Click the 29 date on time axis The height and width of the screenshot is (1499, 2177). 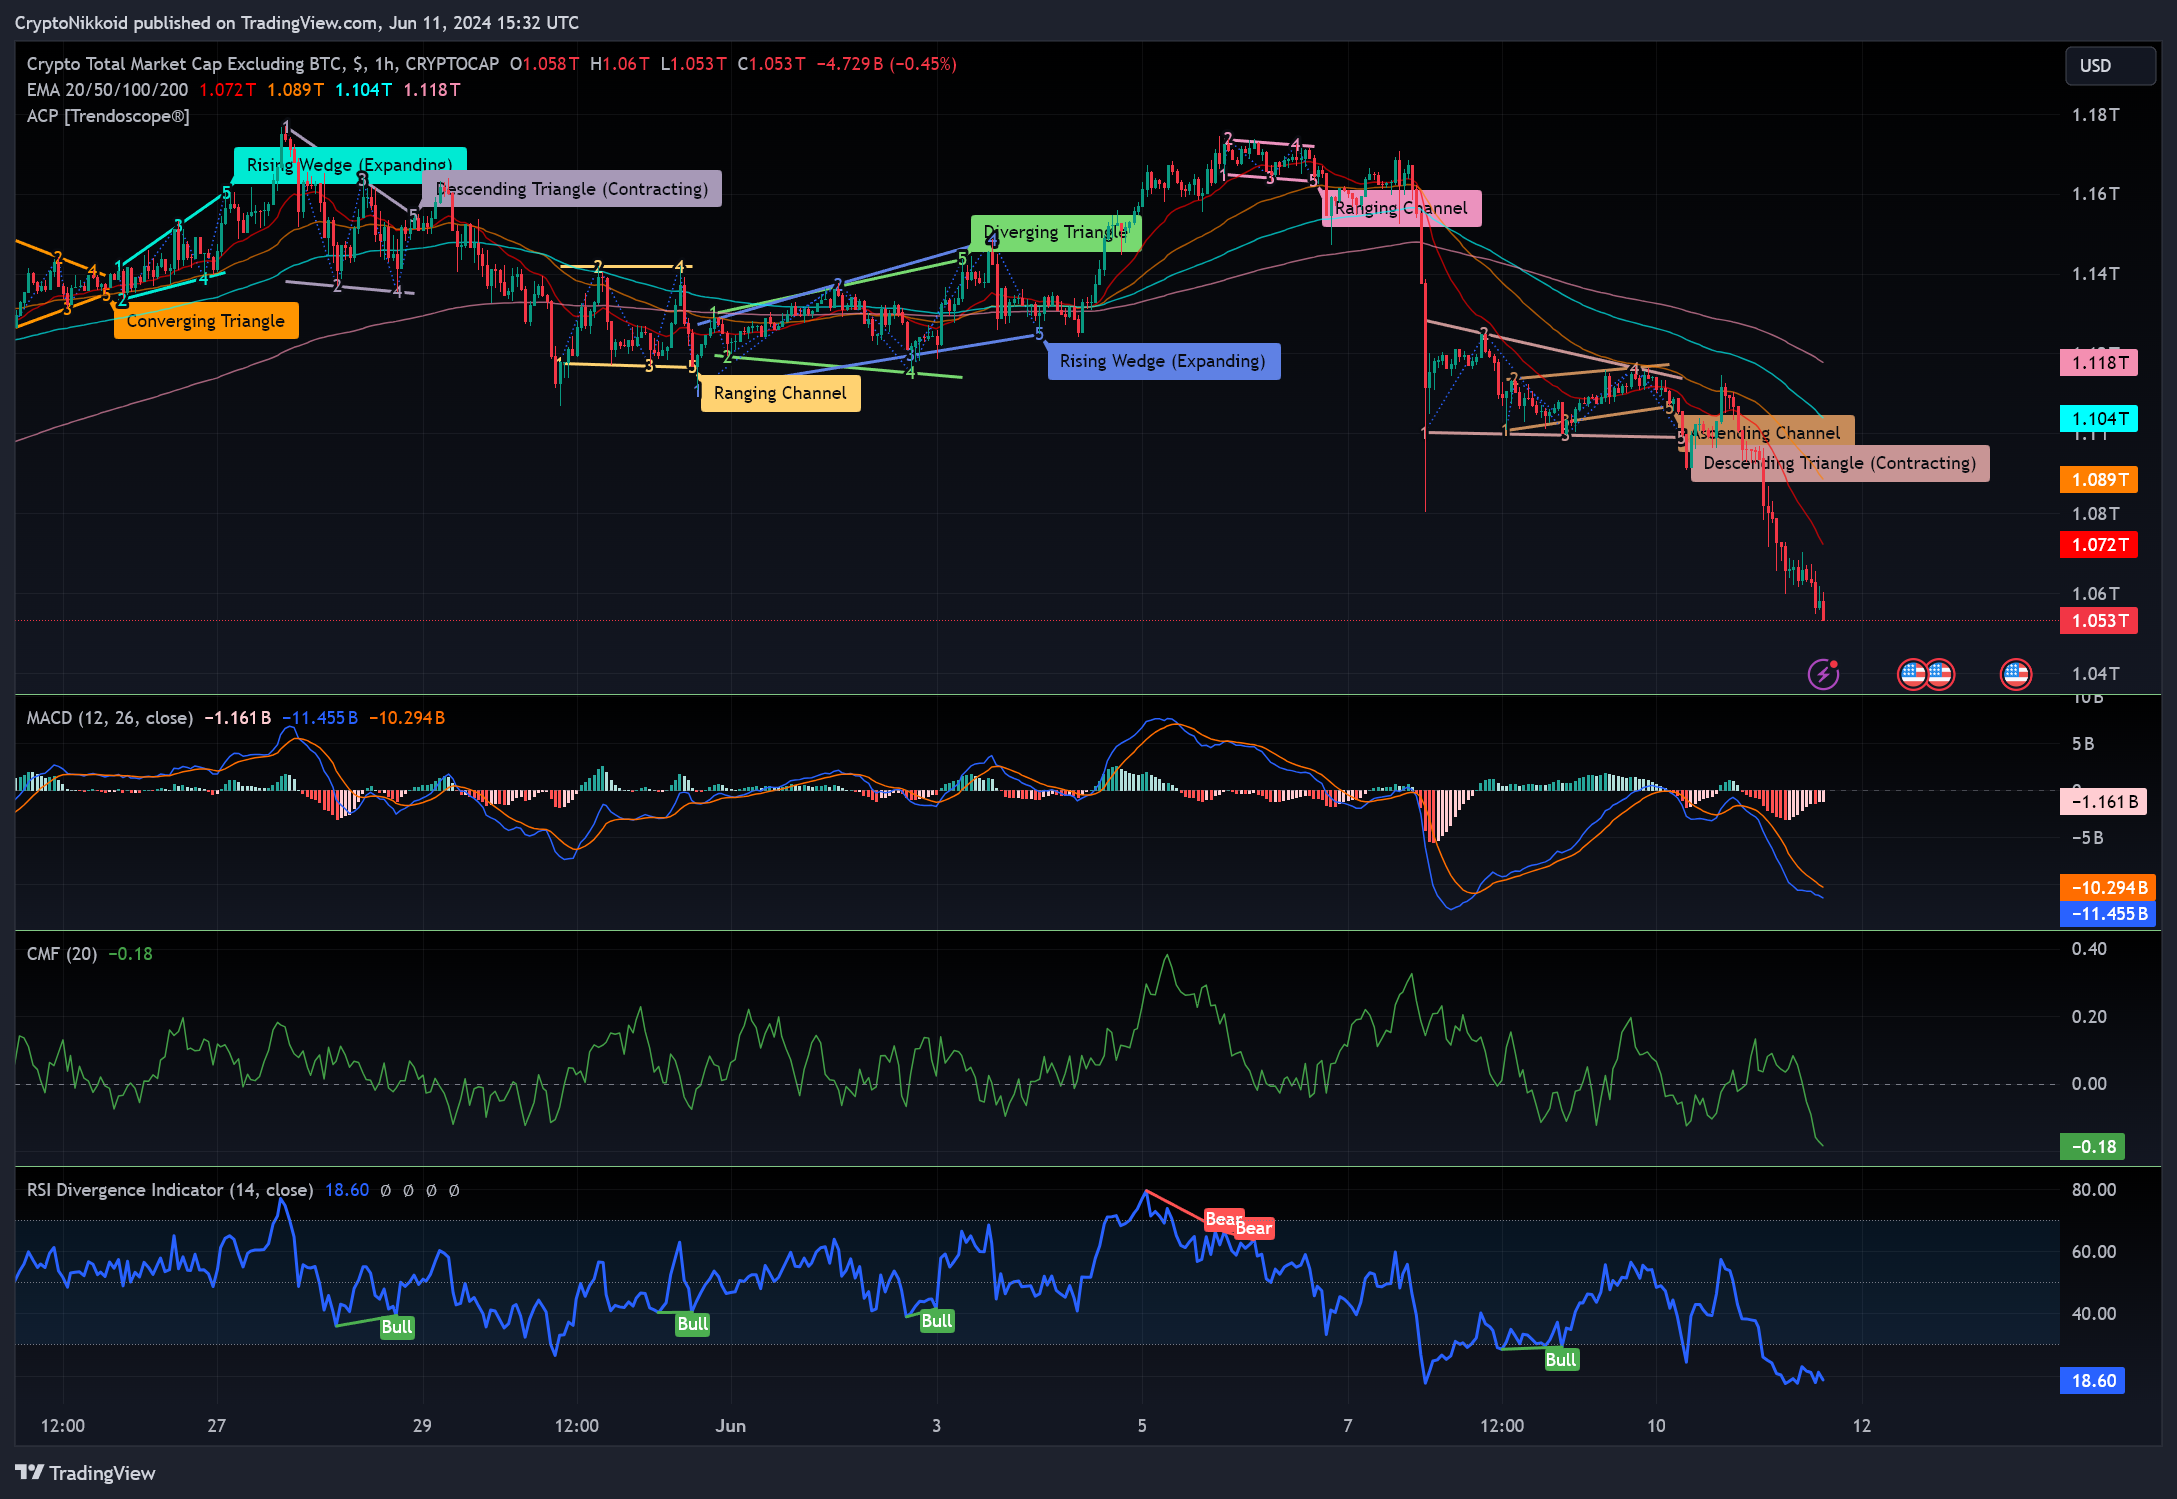click(422, 1426)
